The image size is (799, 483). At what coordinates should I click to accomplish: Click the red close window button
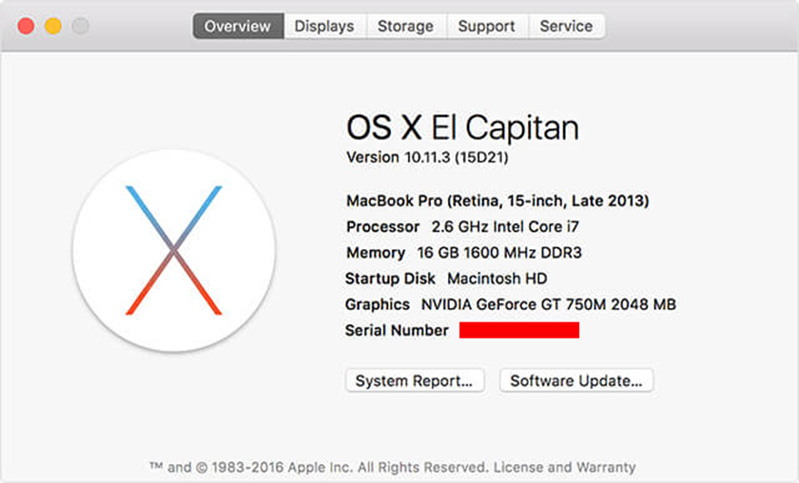click(x=26, y=26)
